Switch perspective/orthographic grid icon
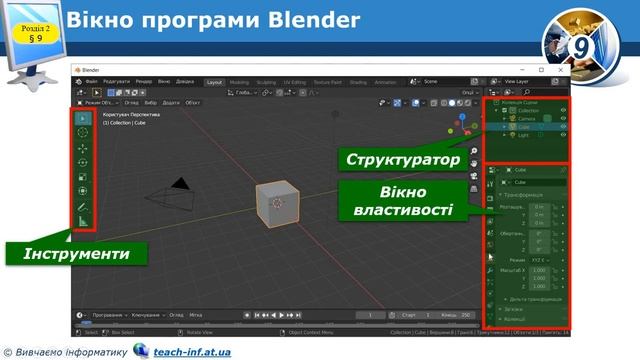The width and height of the screenshot is (640, 360). (474, 189)
